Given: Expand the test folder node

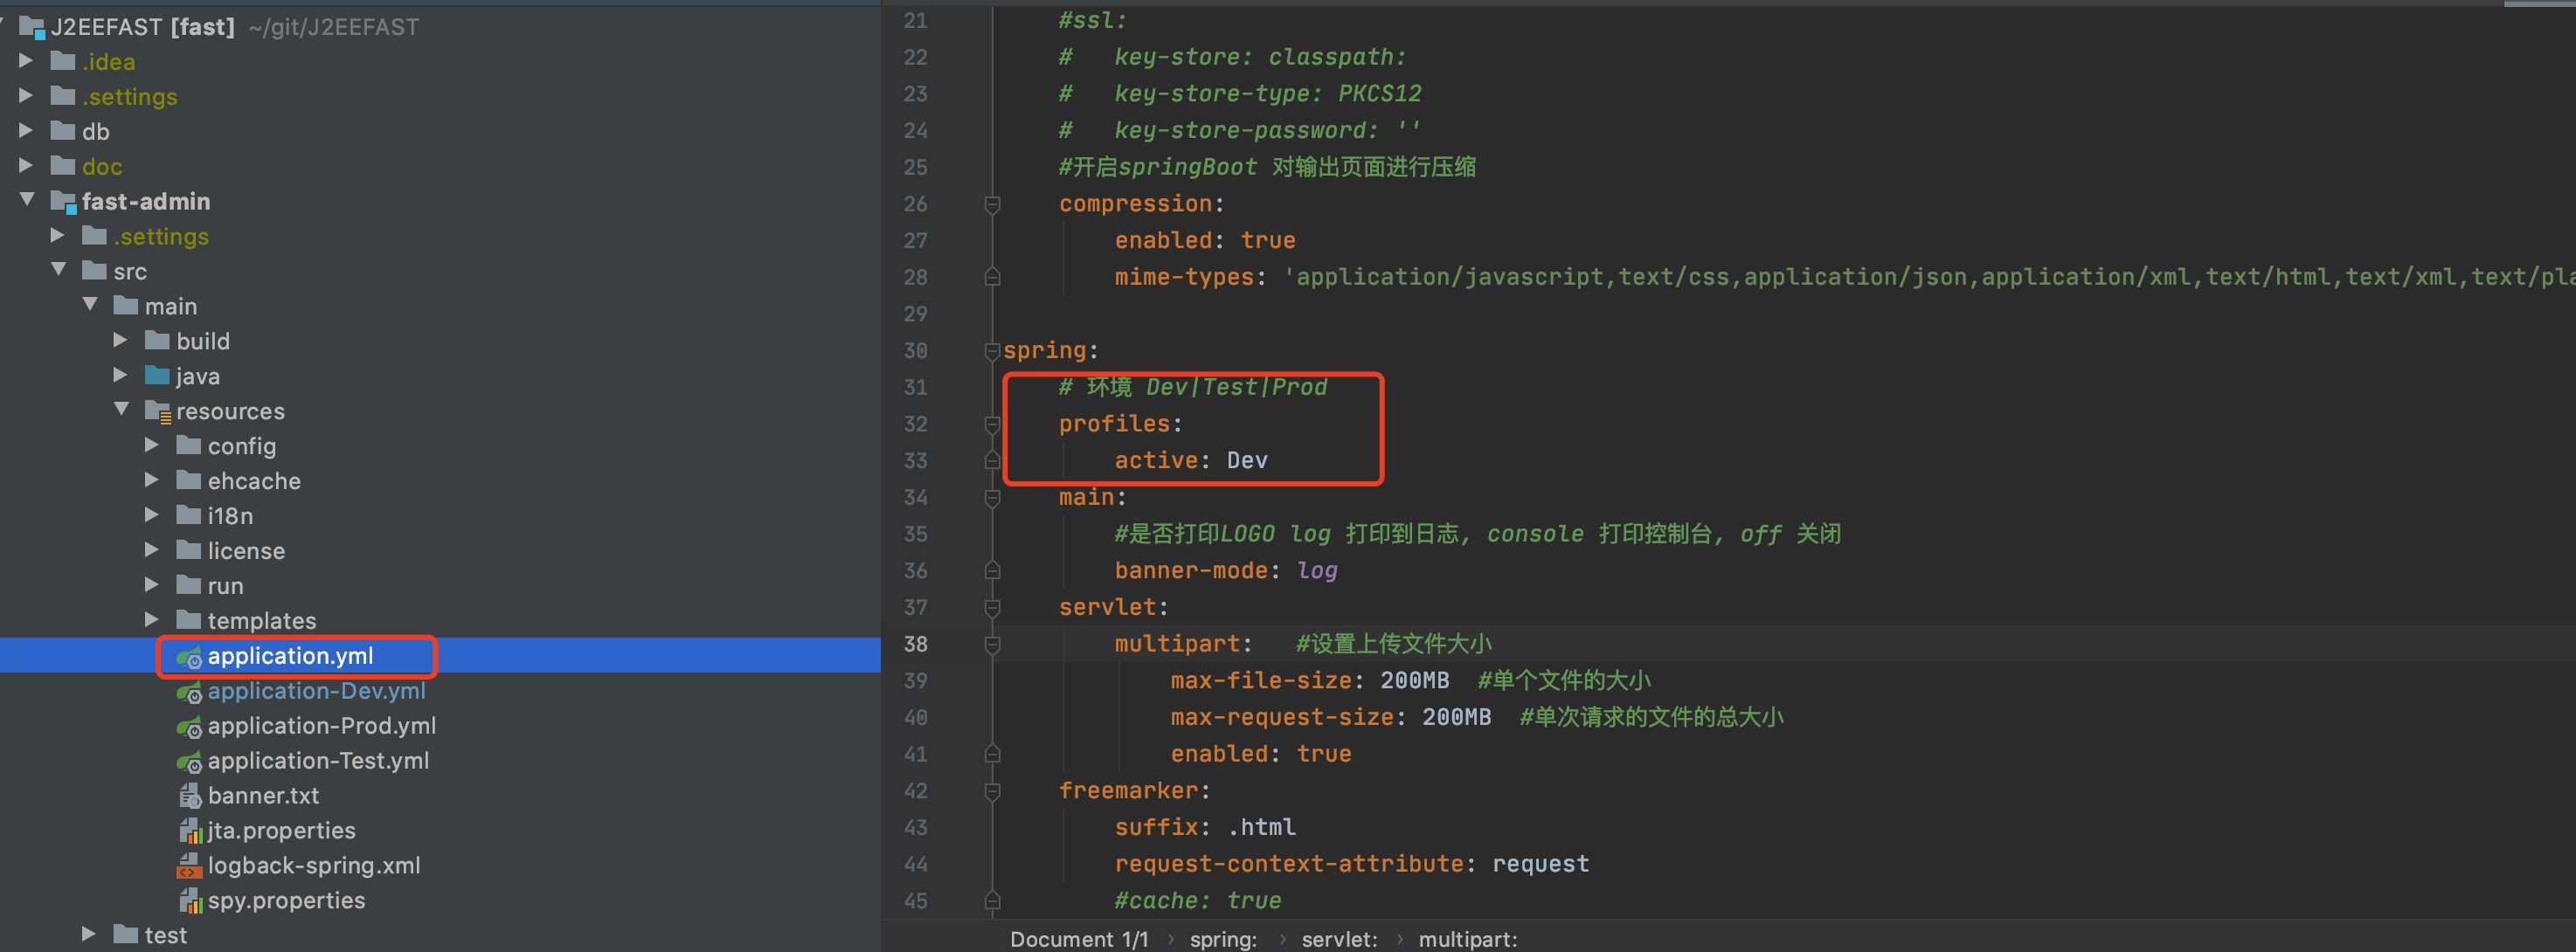Looking at the screenshot, I should click(x=89, y=935).
